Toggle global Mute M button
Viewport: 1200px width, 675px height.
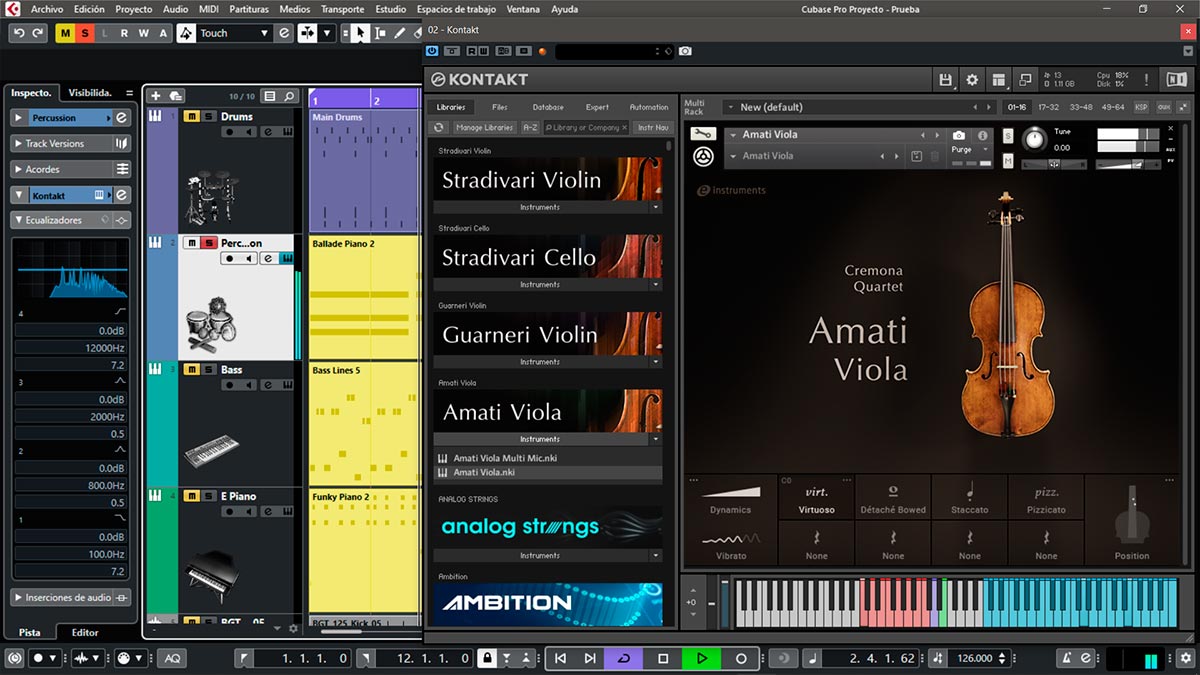pyautogui.click(x=66, y=33)
